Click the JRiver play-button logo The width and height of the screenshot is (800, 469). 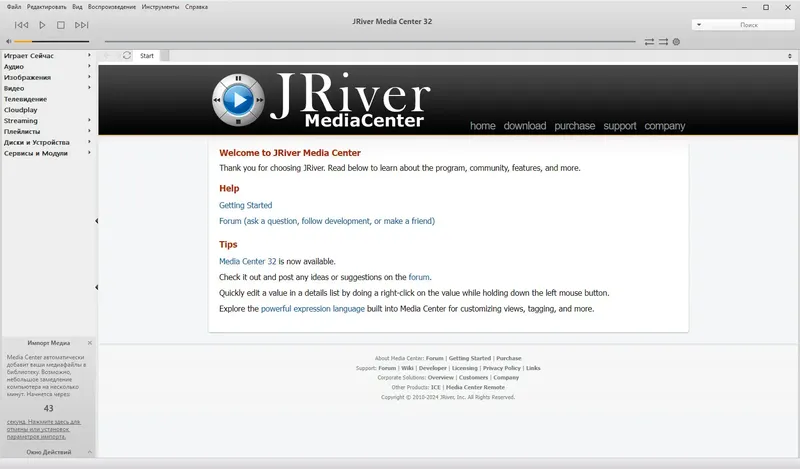[238, 100]
